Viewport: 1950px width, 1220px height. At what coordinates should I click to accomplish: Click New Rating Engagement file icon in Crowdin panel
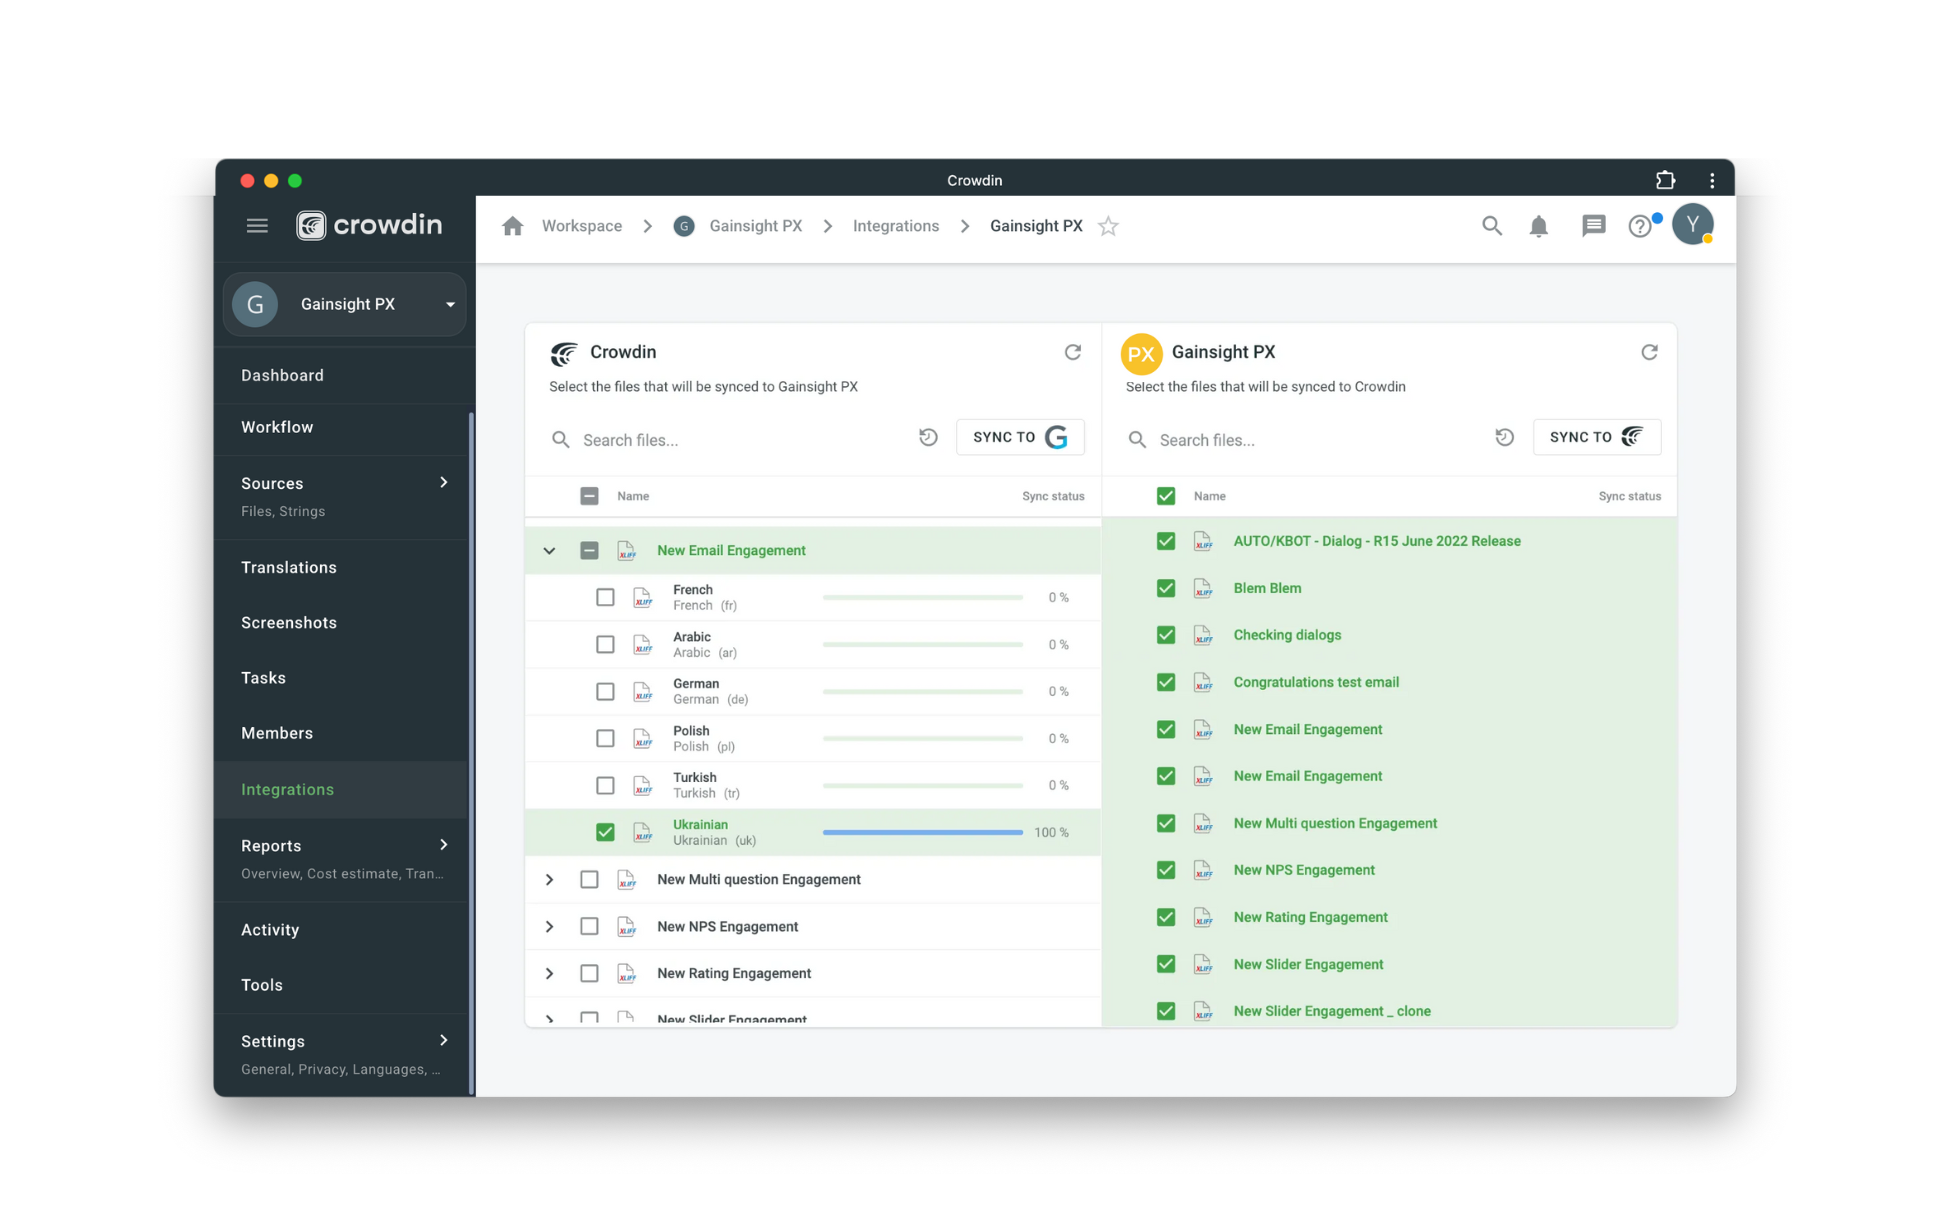coord(627,973)
